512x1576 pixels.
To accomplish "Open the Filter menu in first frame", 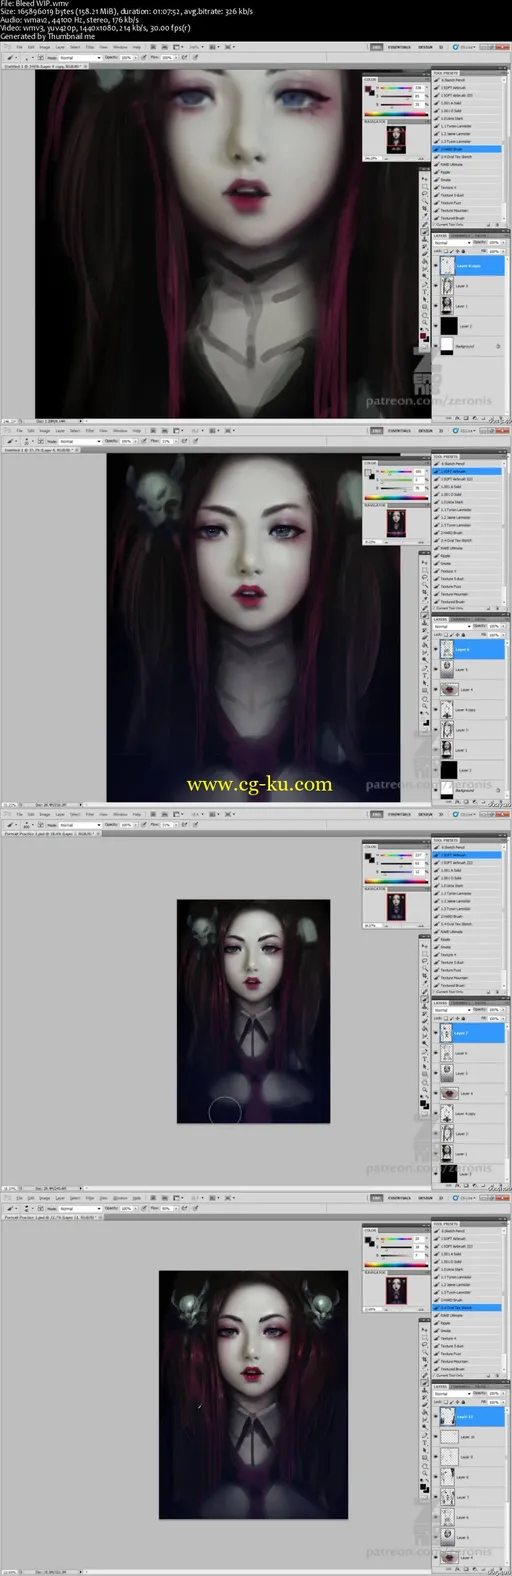I will (x=89, y=47).
